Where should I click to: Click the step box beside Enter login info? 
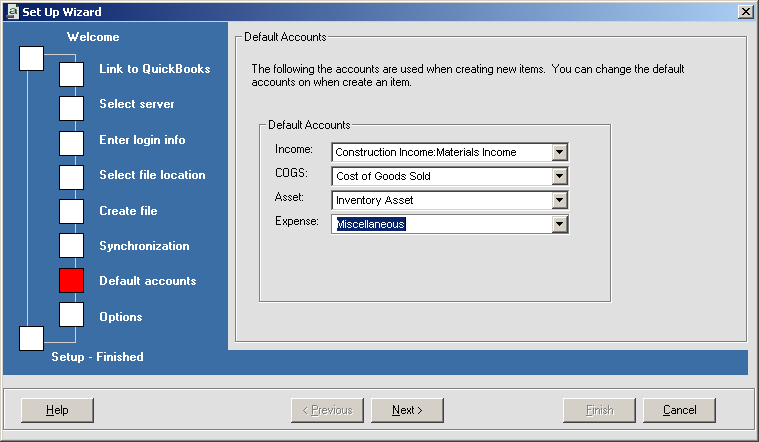tap(72, 143)
